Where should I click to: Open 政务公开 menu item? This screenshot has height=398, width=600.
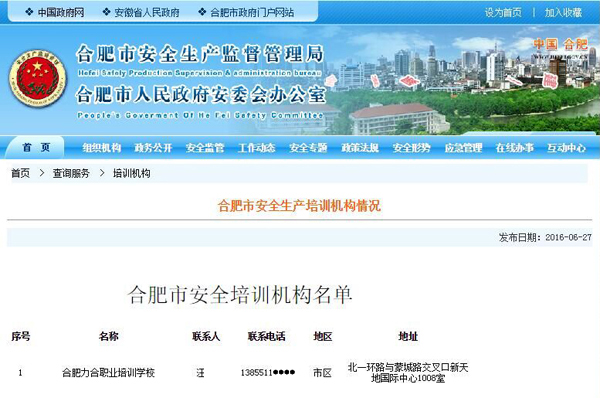(x=153, y=148)
